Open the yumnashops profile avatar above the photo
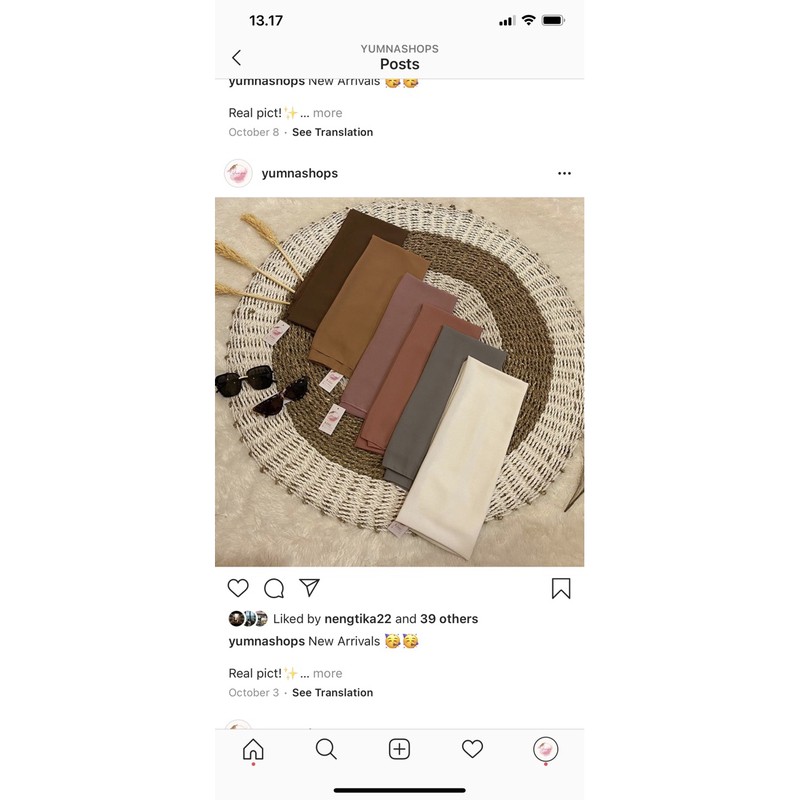 (238, 173)
